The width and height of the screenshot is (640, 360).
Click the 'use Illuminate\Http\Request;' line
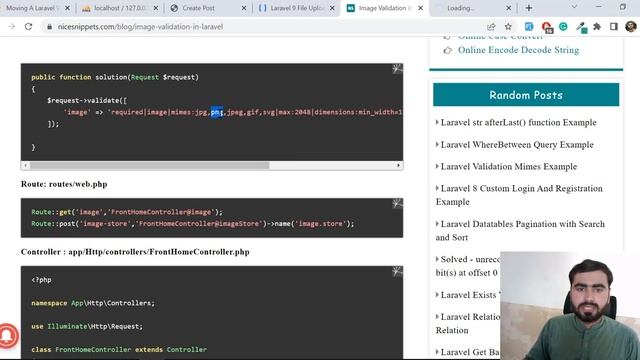87,326
